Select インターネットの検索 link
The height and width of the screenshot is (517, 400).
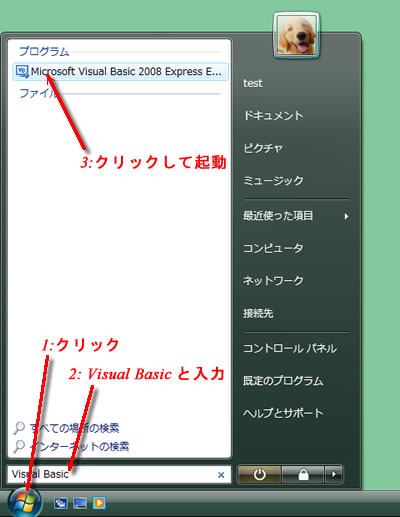(79, 446)
